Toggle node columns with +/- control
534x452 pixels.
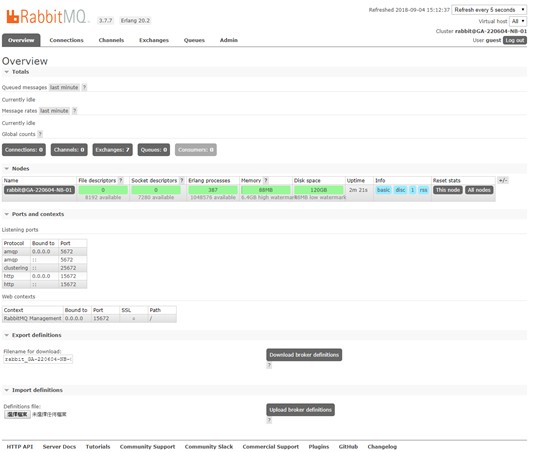click(x=503, y=181)
